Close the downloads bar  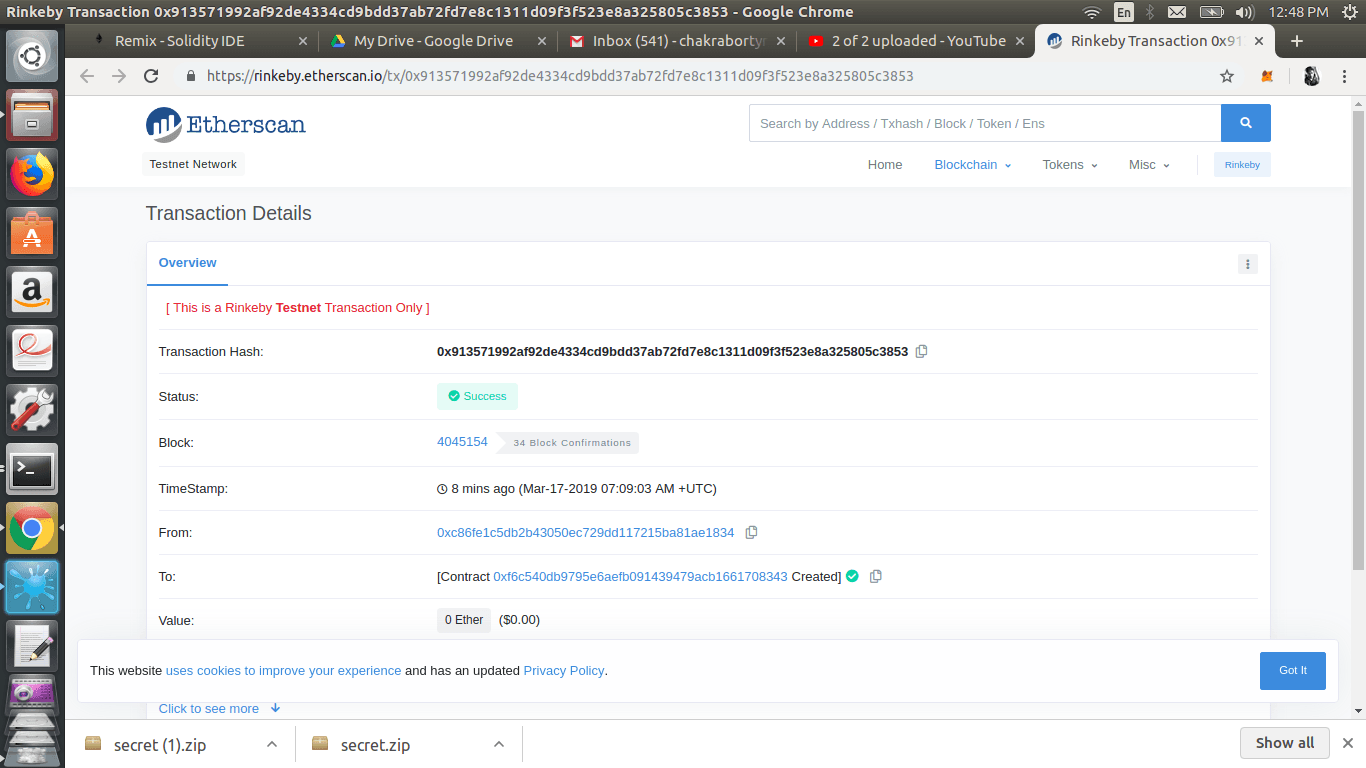[x=1347, y=743]
